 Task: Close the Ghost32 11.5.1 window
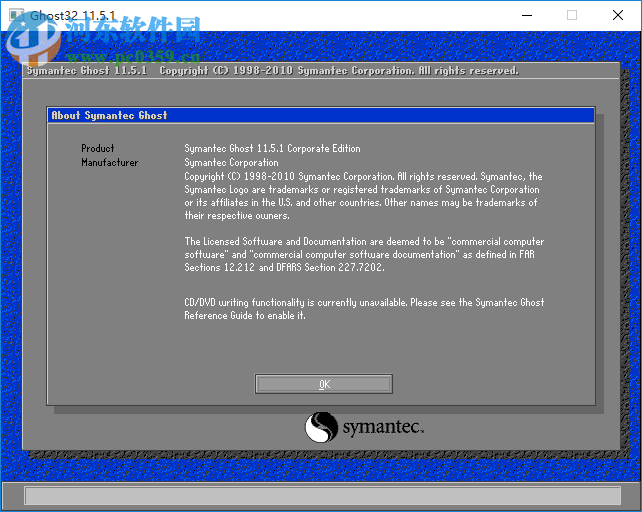618,16
